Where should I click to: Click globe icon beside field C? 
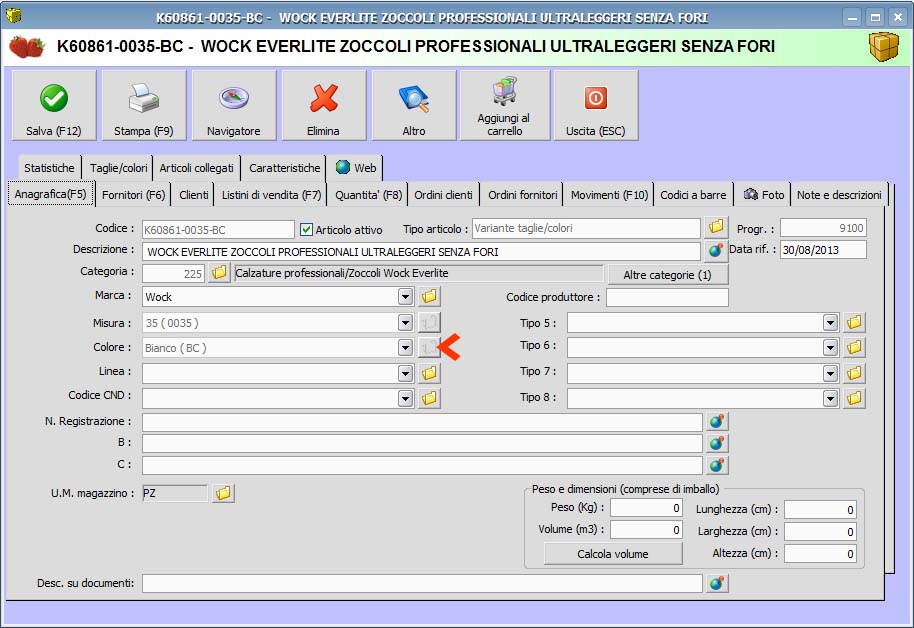pyautogui.click(x=717, y=465)
